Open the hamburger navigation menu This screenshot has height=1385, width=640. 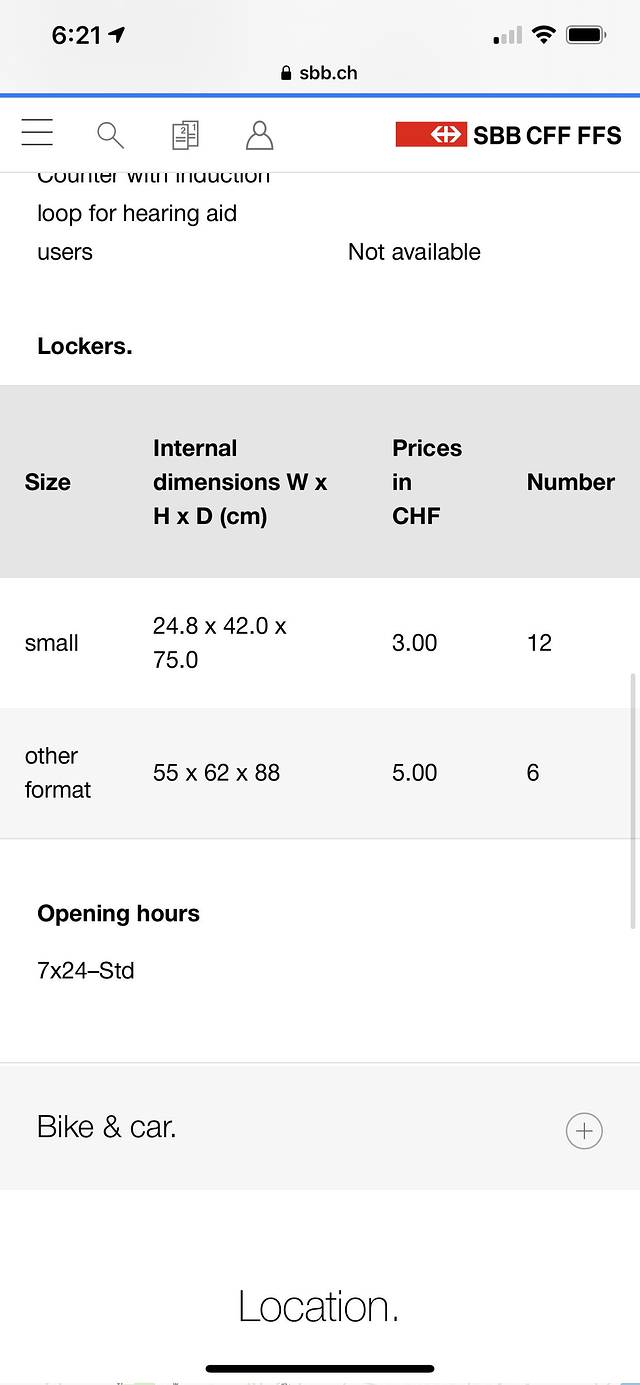[x=37, y=133]
